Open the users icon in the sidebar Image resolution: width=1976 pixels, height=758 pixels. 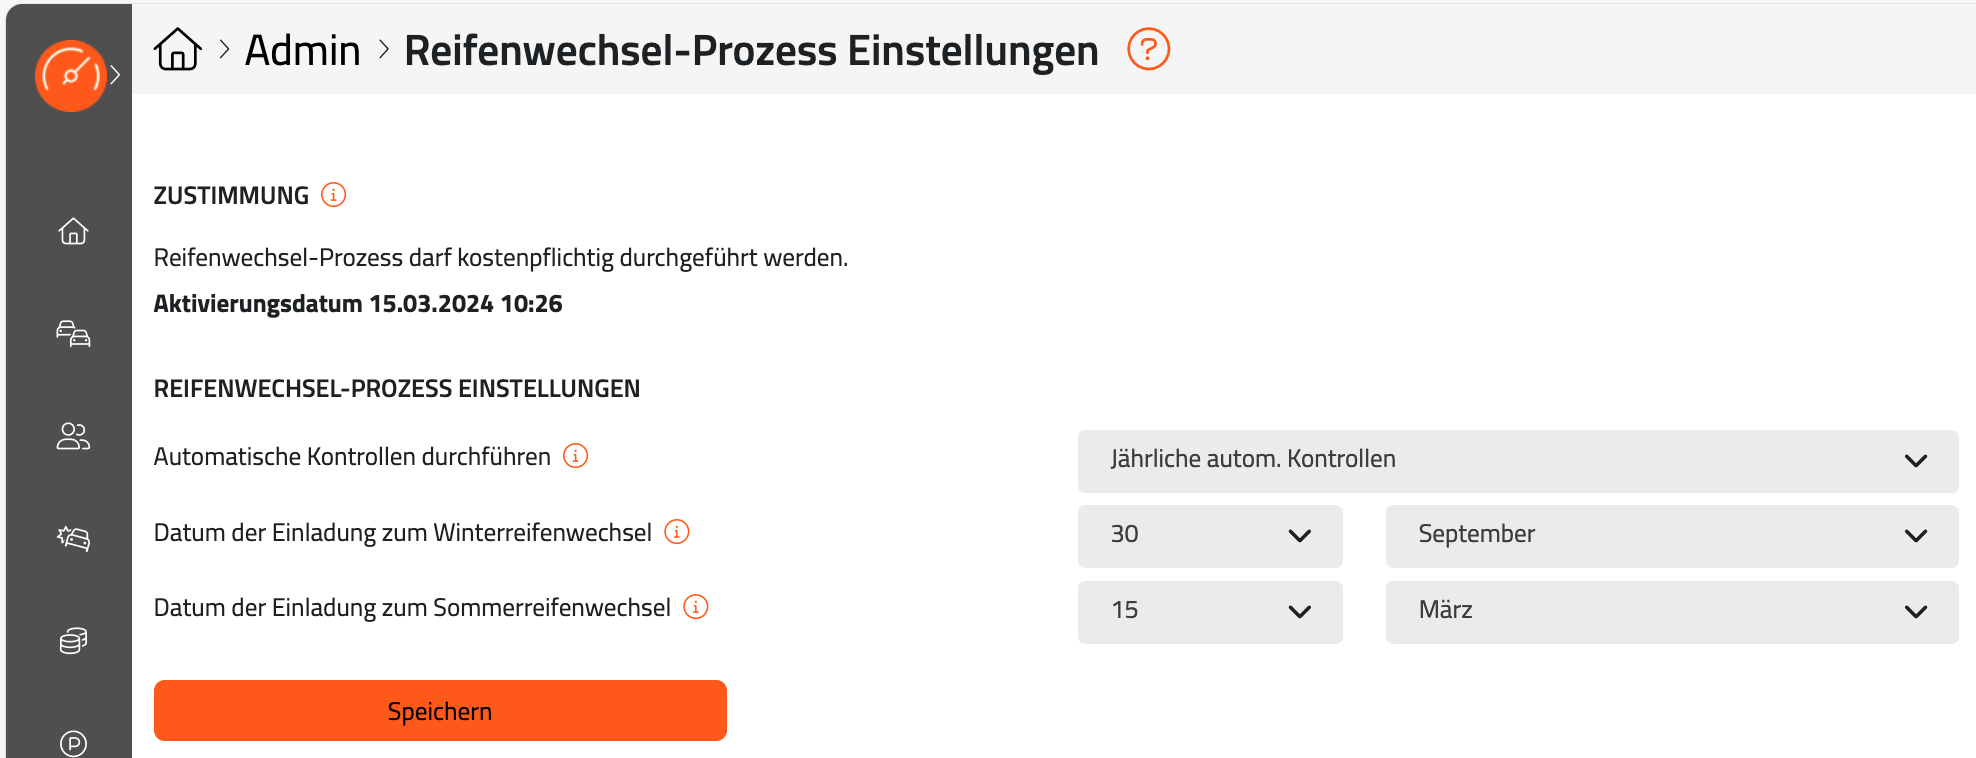pyautogui.click(x=73, y=436)
